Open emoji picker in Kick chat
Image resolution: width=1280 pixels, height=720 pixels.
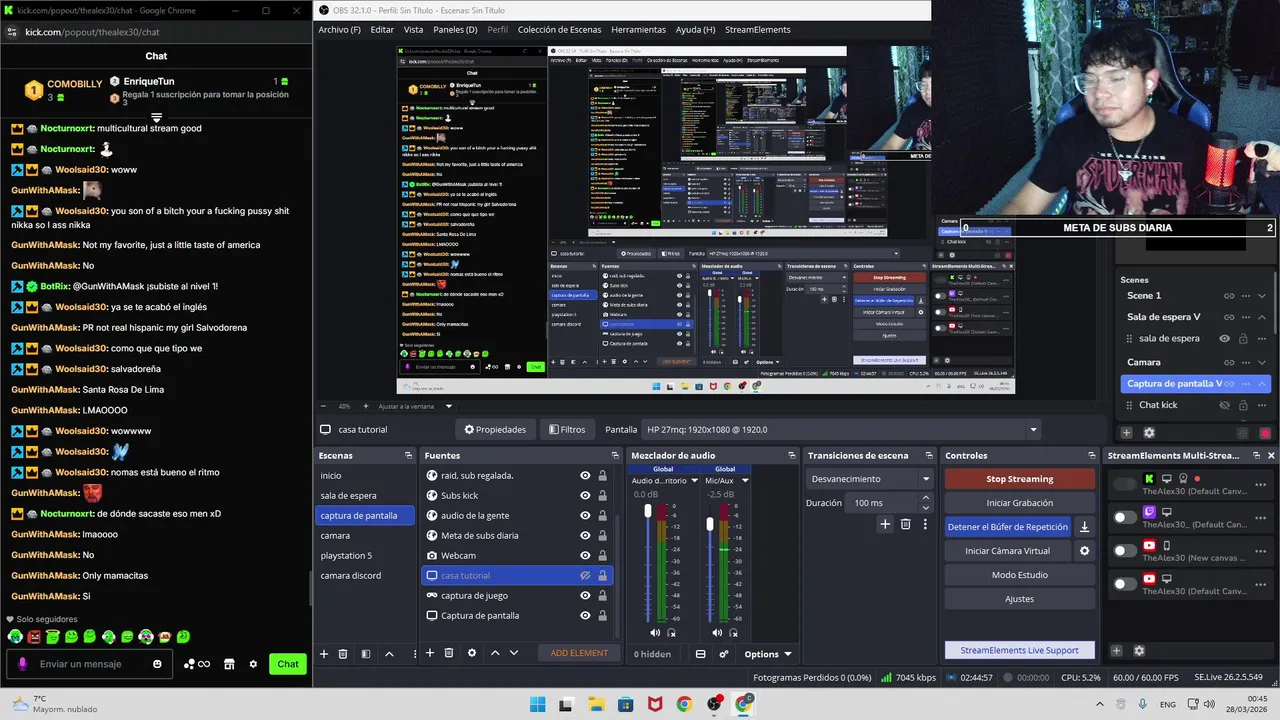pos(157,664)
